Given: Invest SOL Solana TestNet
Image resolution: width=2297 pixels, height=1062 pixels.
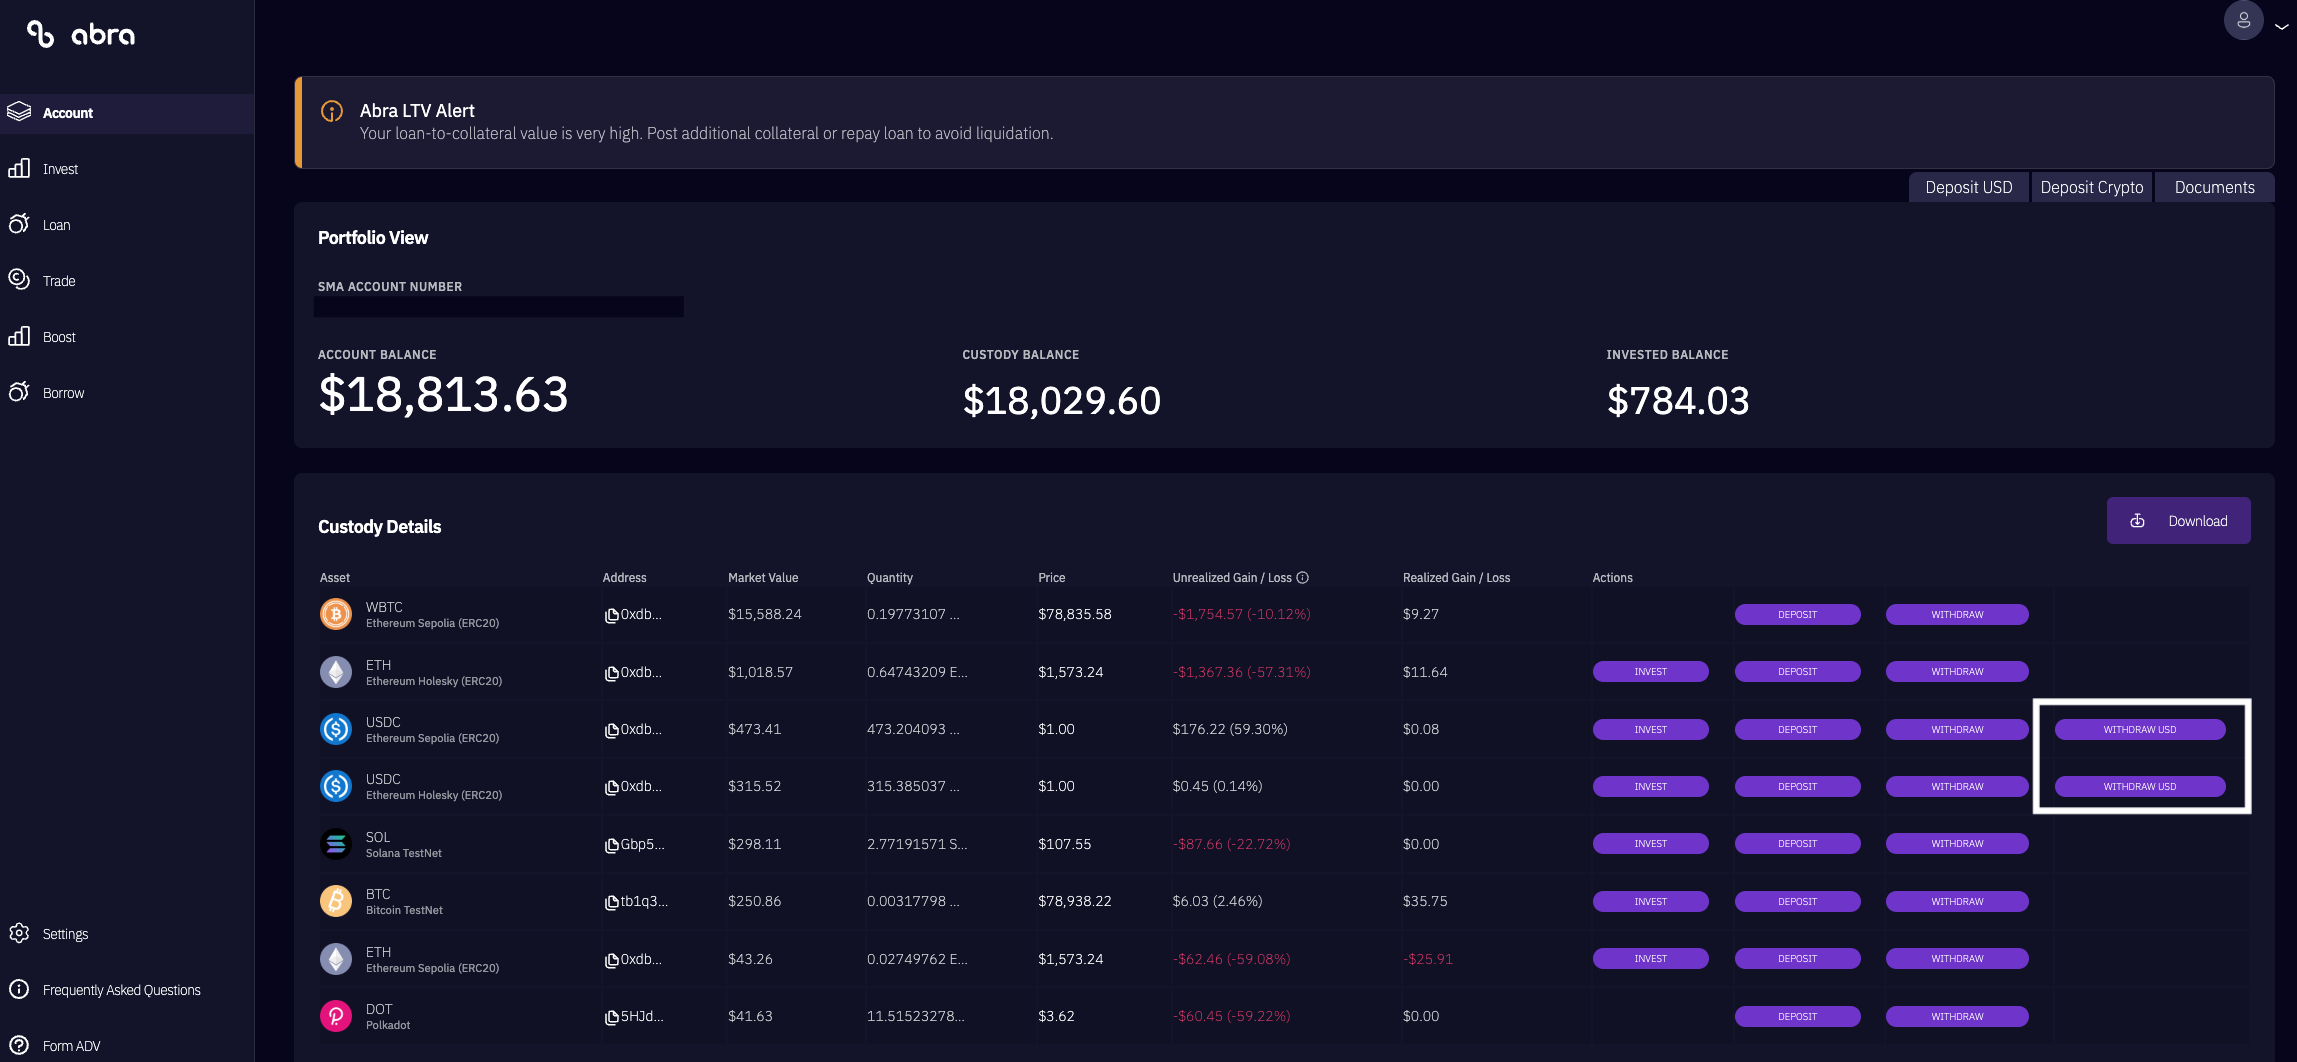Looking at the screenshot, I should (1650, 843).
